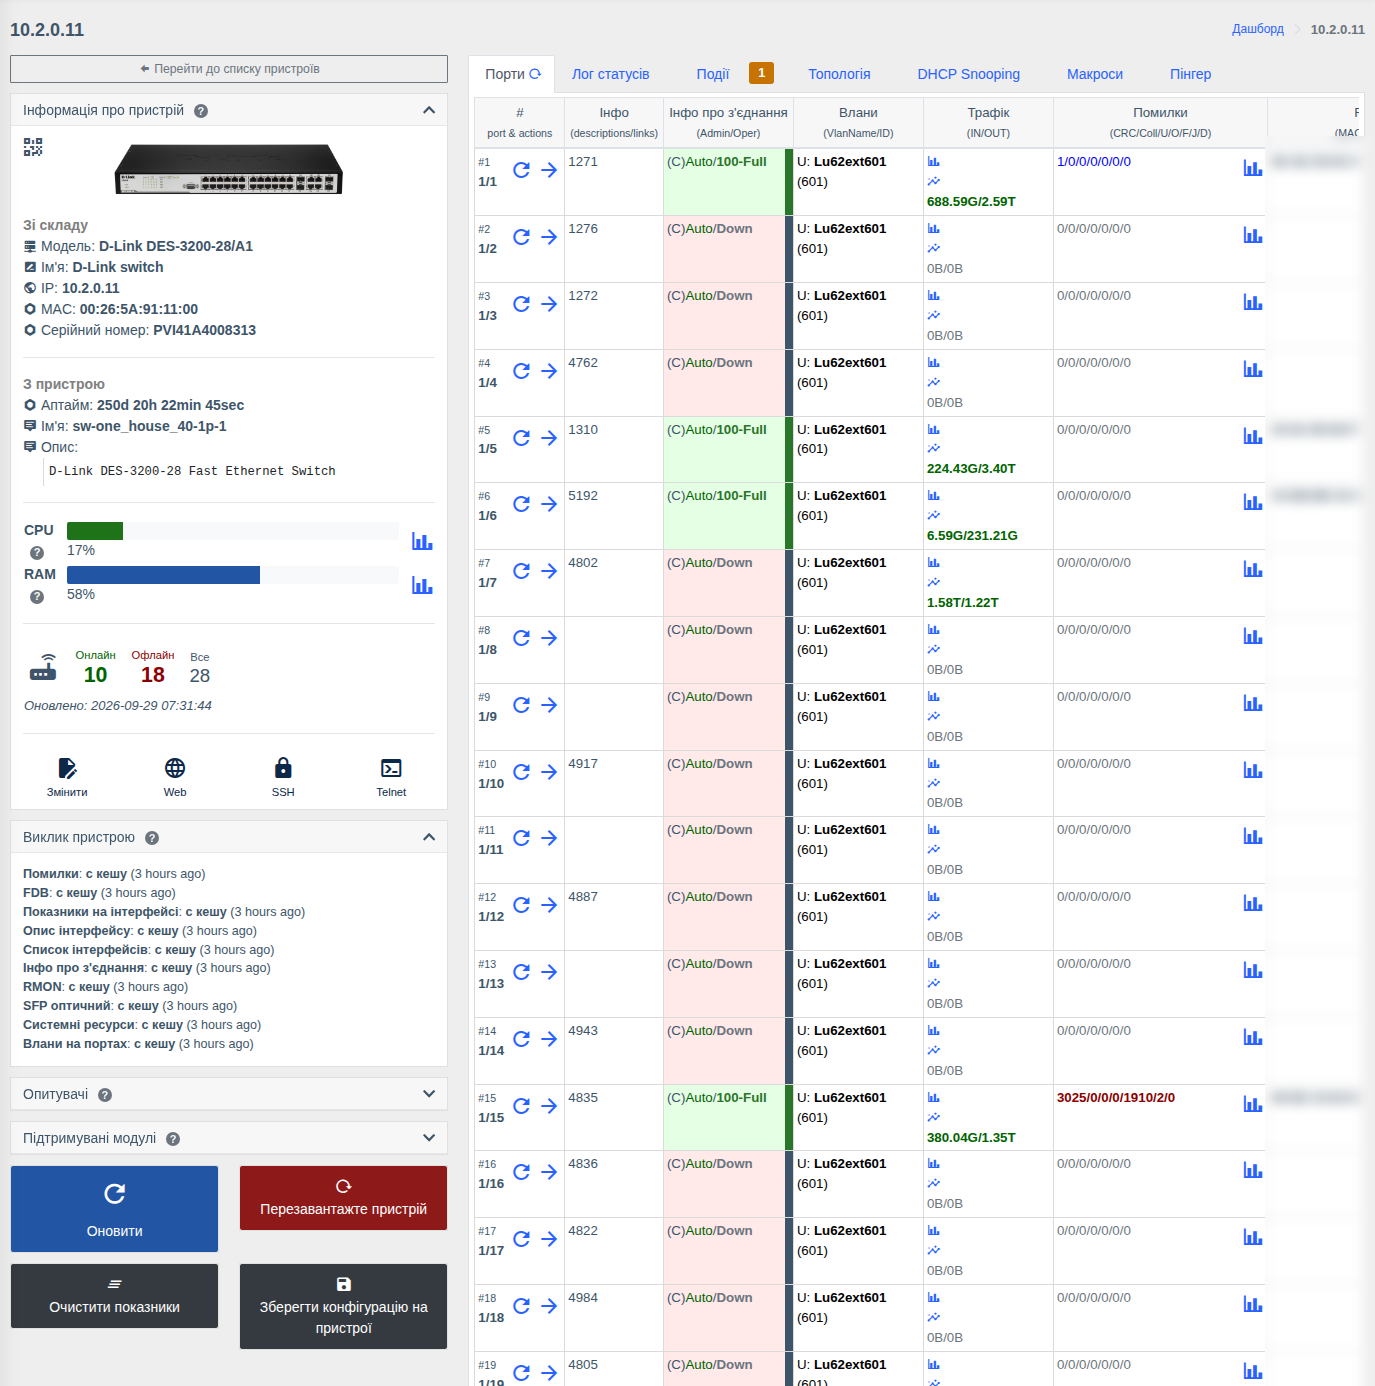Click the help icon next to Виклик пристрою
1375x1386 pixels.
click(152, 838)
